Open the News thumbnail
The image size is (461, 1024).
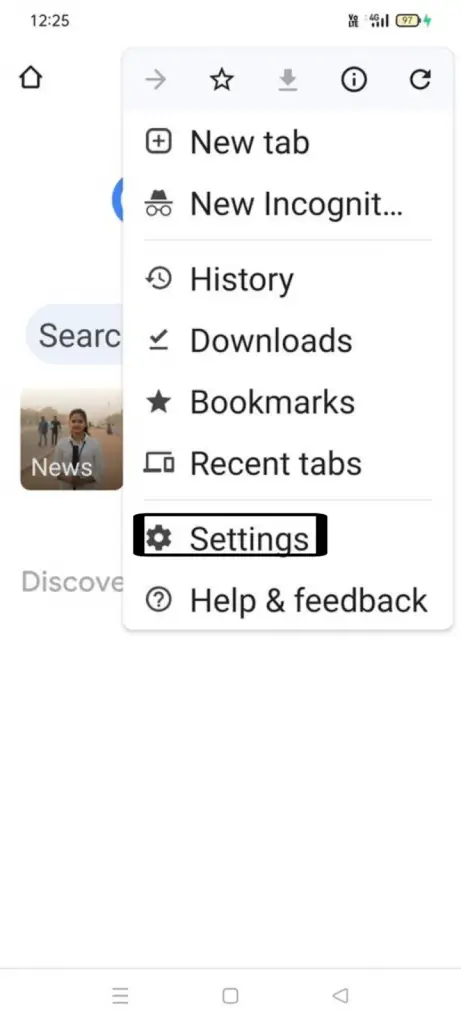(x=72, y=439)
